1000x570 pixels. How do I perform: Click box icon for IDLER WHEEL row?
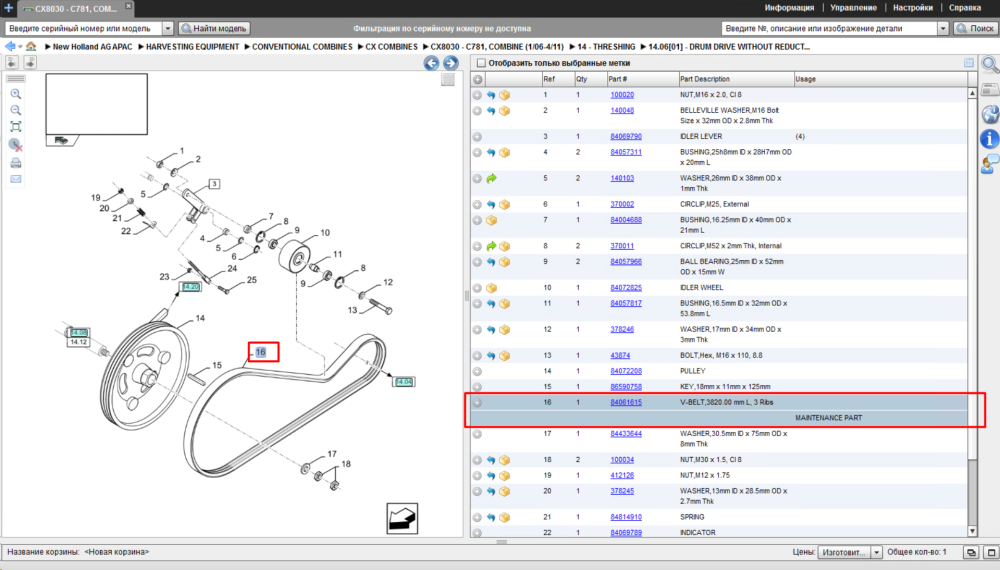pos(491,288)
